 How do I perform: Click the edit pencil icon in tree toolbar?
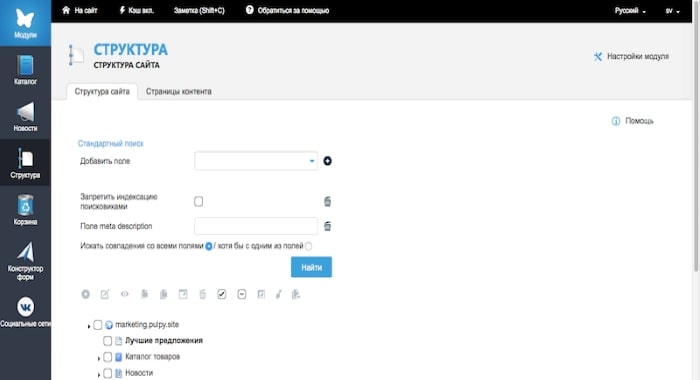point(105,294)
